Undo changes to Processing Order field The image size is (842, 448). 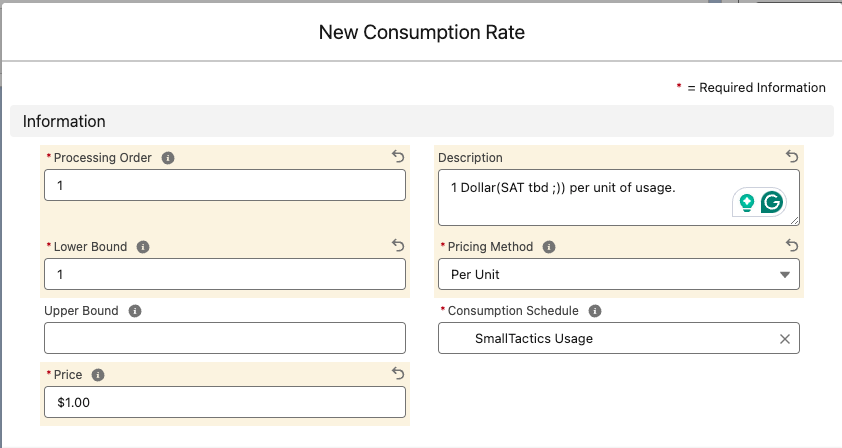click(398, 157)
